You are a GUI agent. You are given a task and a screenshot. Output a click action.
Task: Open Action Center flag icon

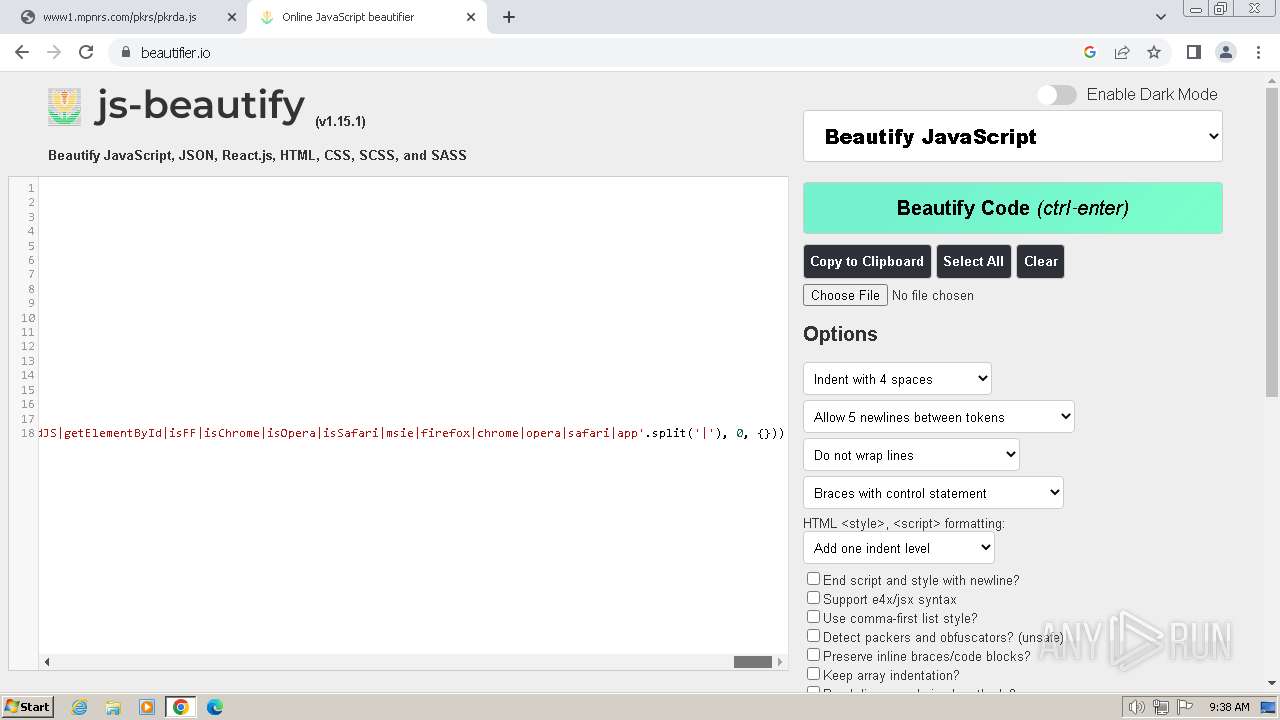tap(1185, 707)
